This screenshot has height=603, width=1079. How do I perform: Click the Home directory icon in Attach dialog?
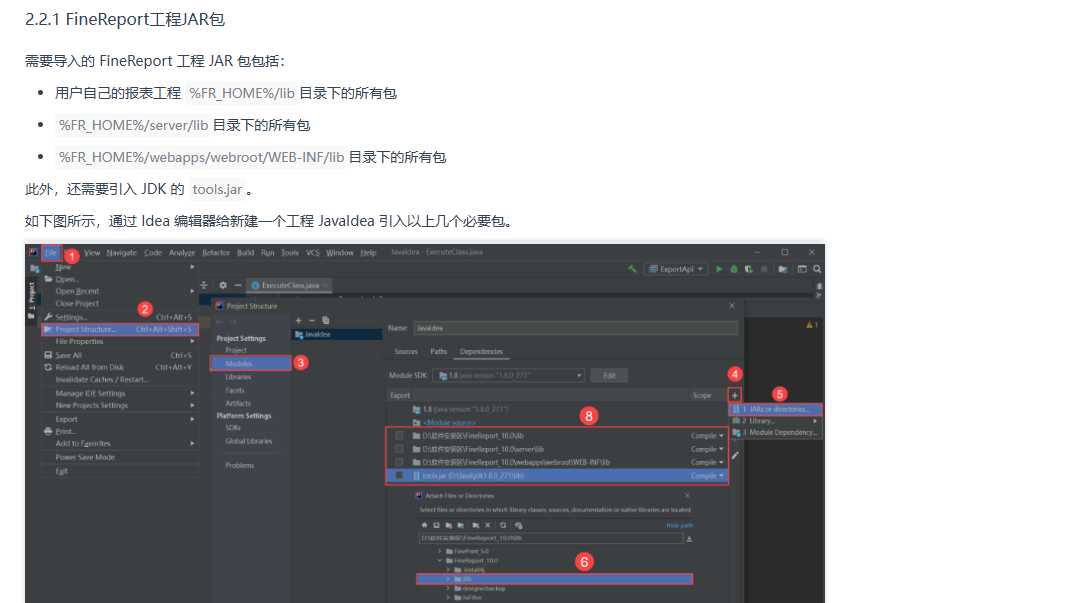424,525
